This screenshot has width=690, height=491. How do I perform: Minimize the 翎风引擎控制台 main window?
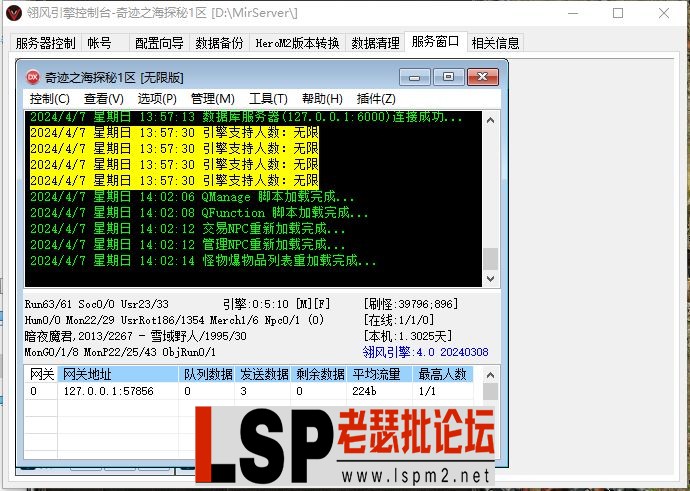(573, 13)
